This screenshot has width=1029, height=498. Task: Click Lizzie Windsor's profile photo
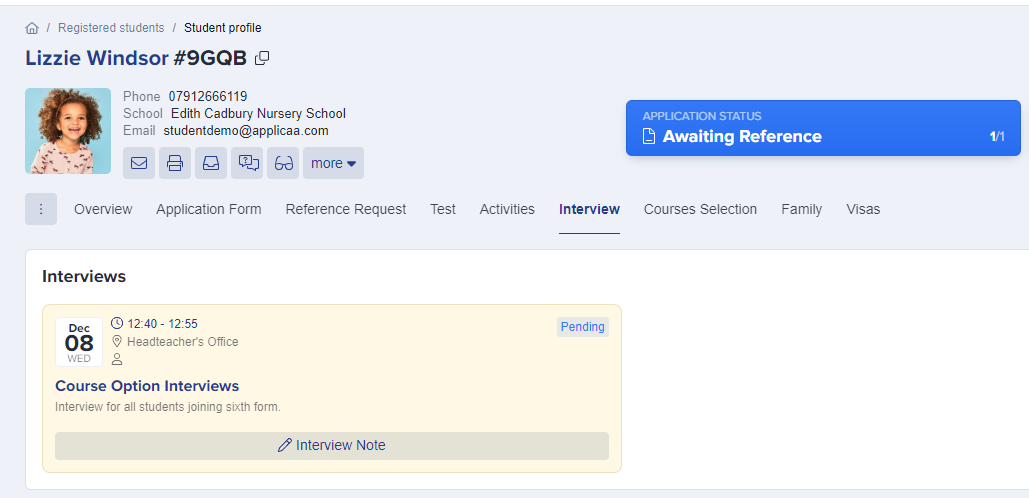tap(68, 131)
